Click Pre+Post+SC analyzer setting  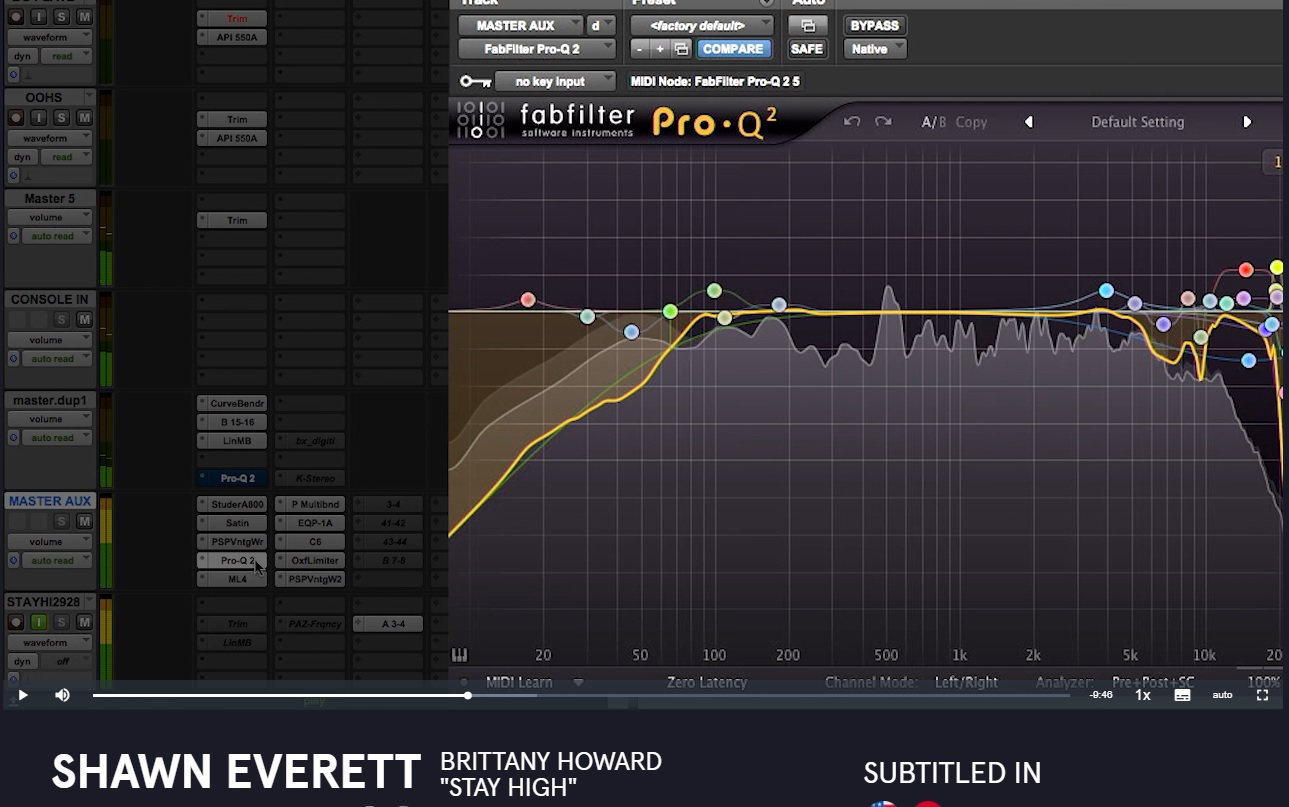(1153, 682)
